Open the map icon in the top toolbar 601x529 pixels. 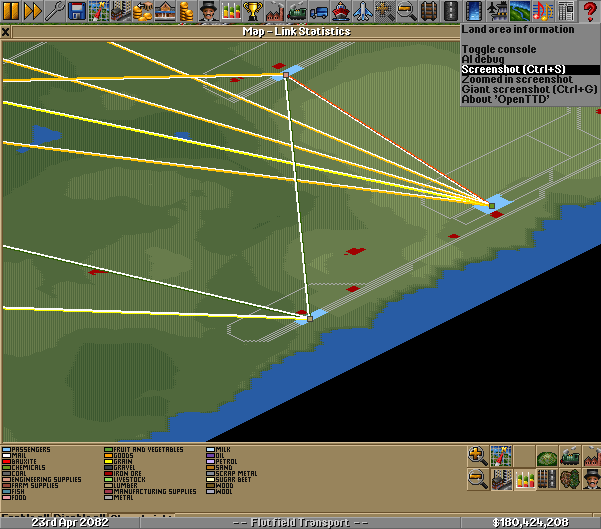(x=99, y=11)
